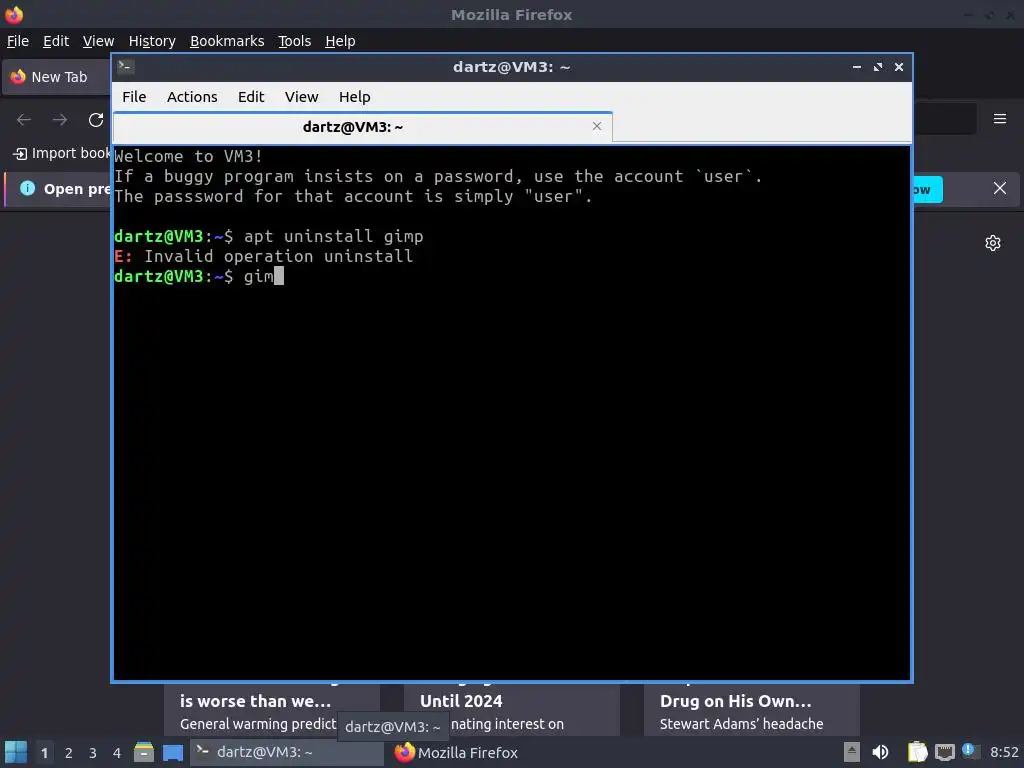
Task: Open Firefox History menu
Action: 152,41
